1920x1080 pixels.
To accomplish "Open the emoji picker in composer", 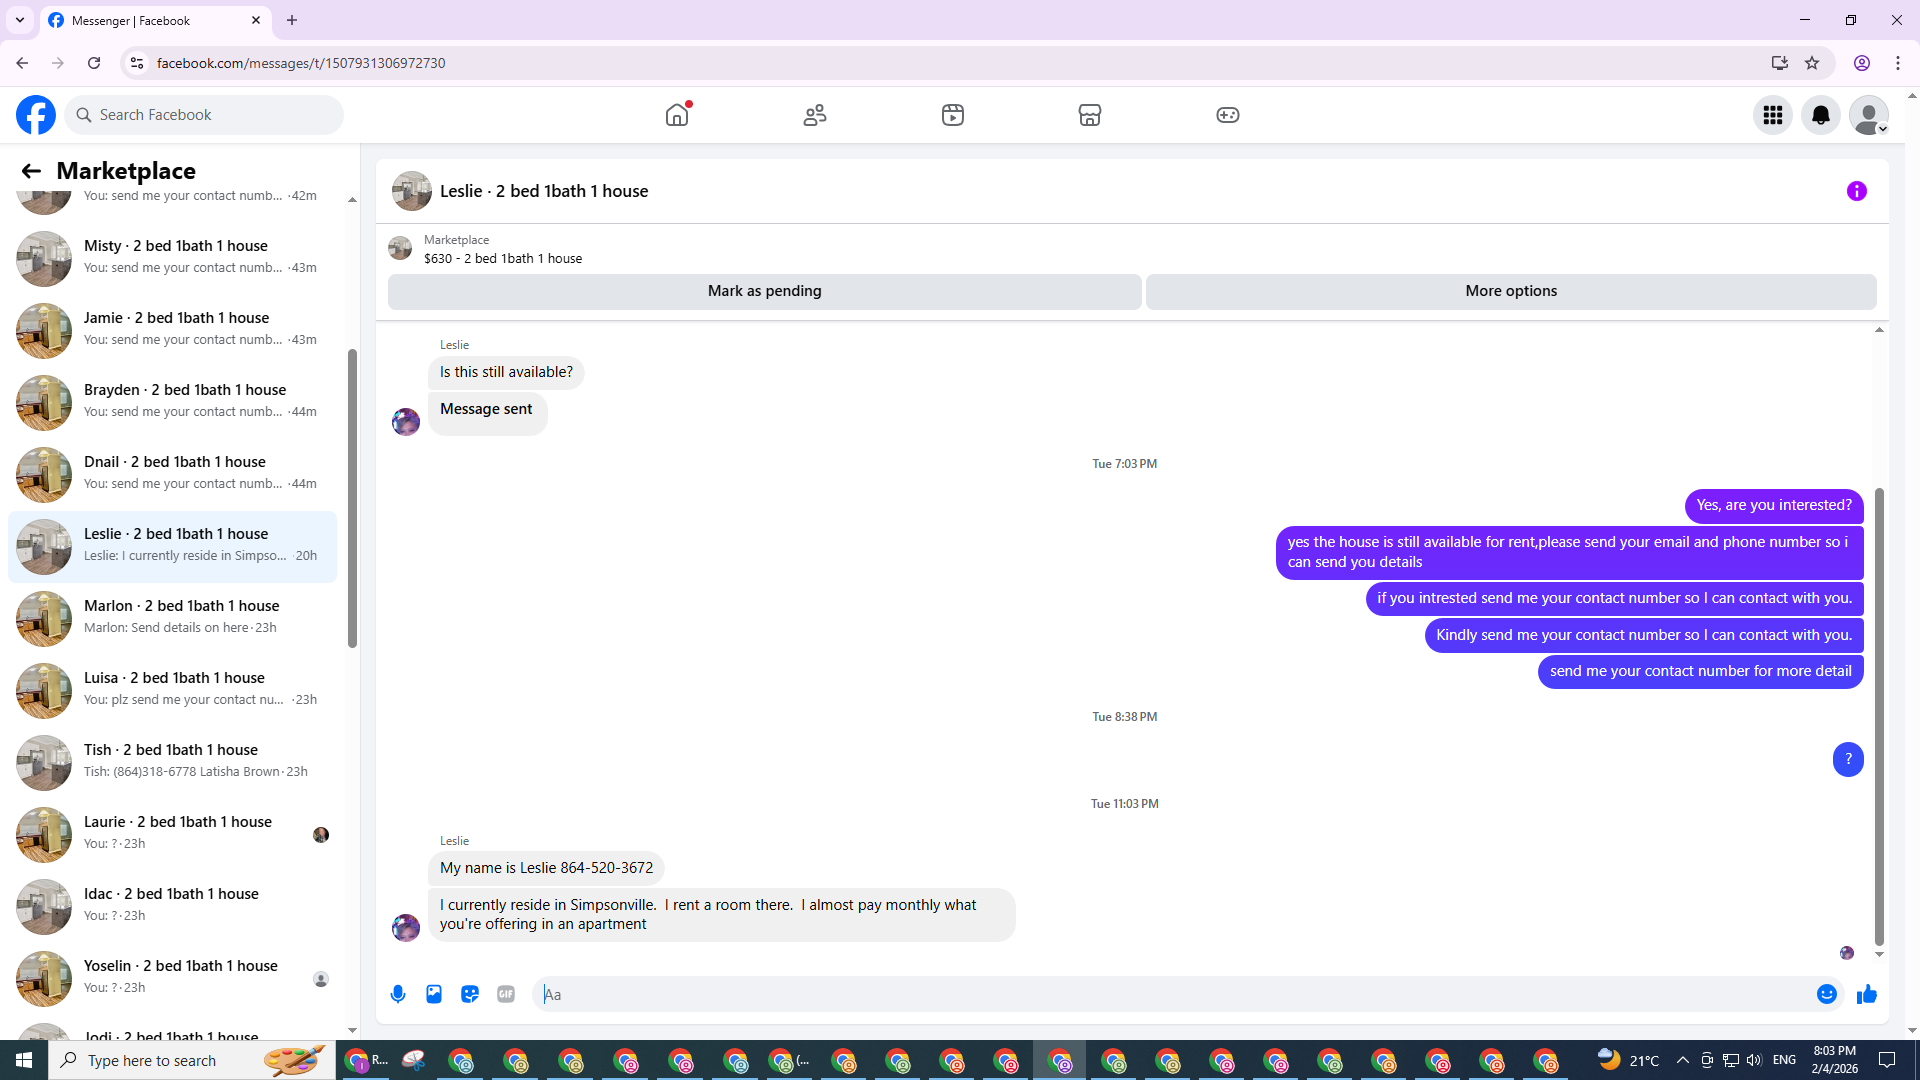I will pos(1826,994).
